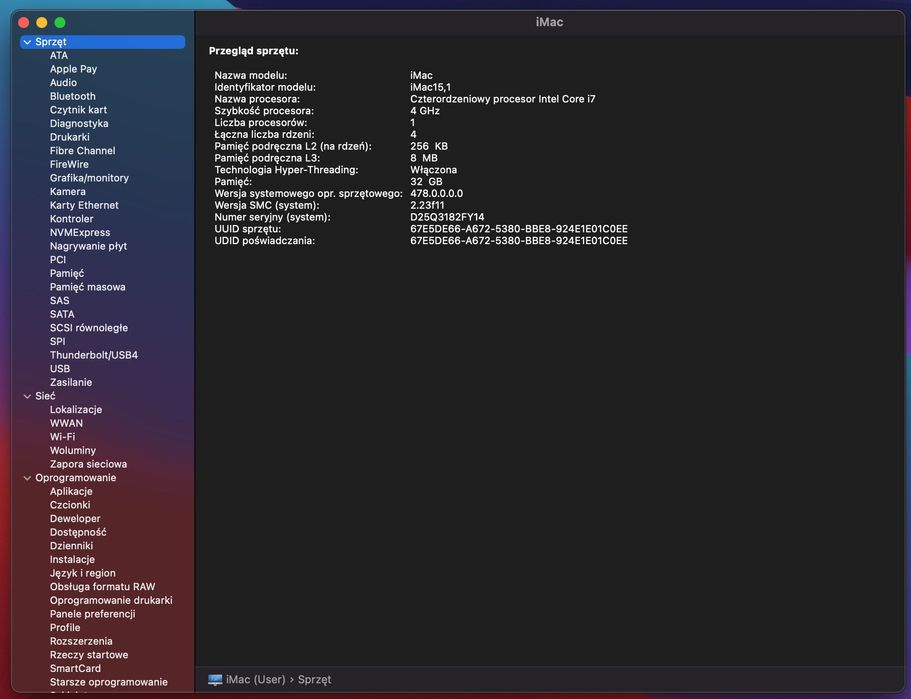Select Sprzęt in the bottom path bar
The height and width of the screenshot is (699, 911).
click(314, 679)
